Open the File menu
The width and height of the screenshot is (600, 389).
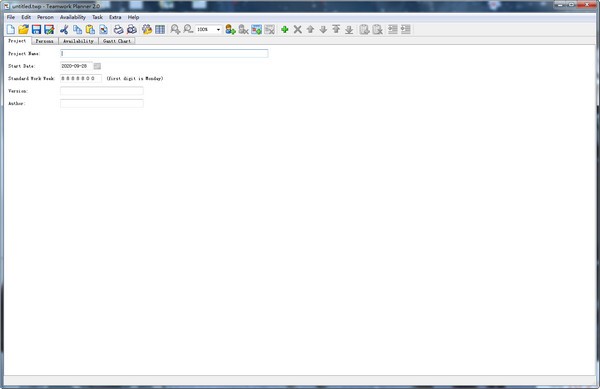[x=11, y=17]
